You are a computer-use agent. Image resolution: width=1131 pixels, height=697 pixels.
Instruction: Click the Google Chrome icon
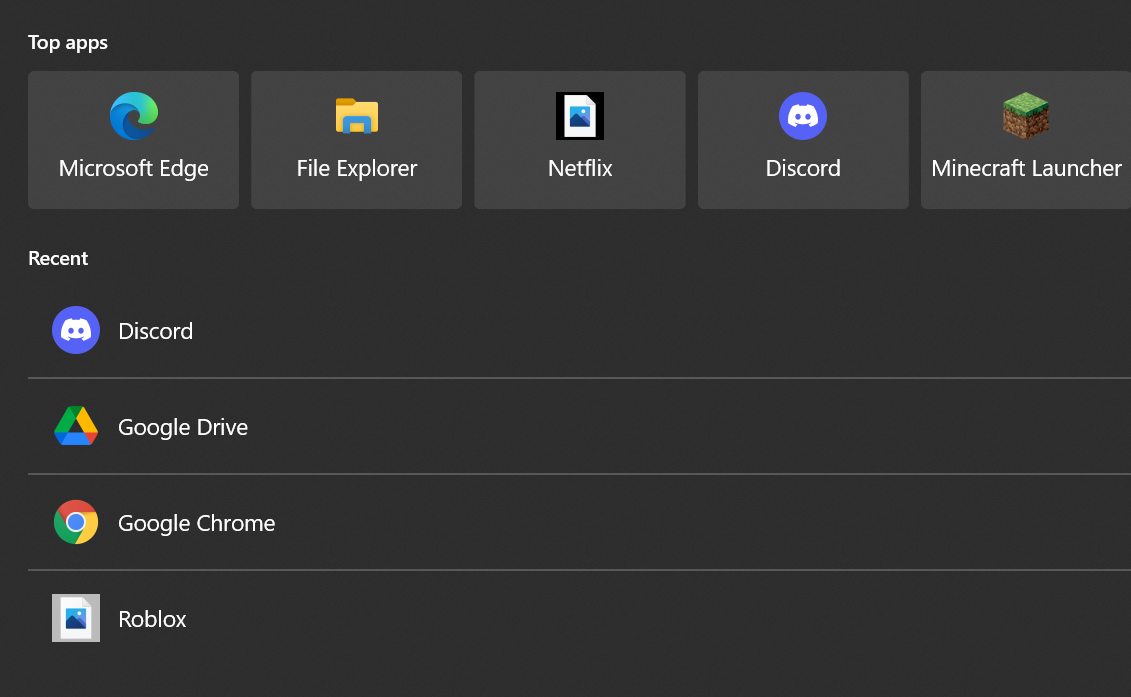coord(76,522)
